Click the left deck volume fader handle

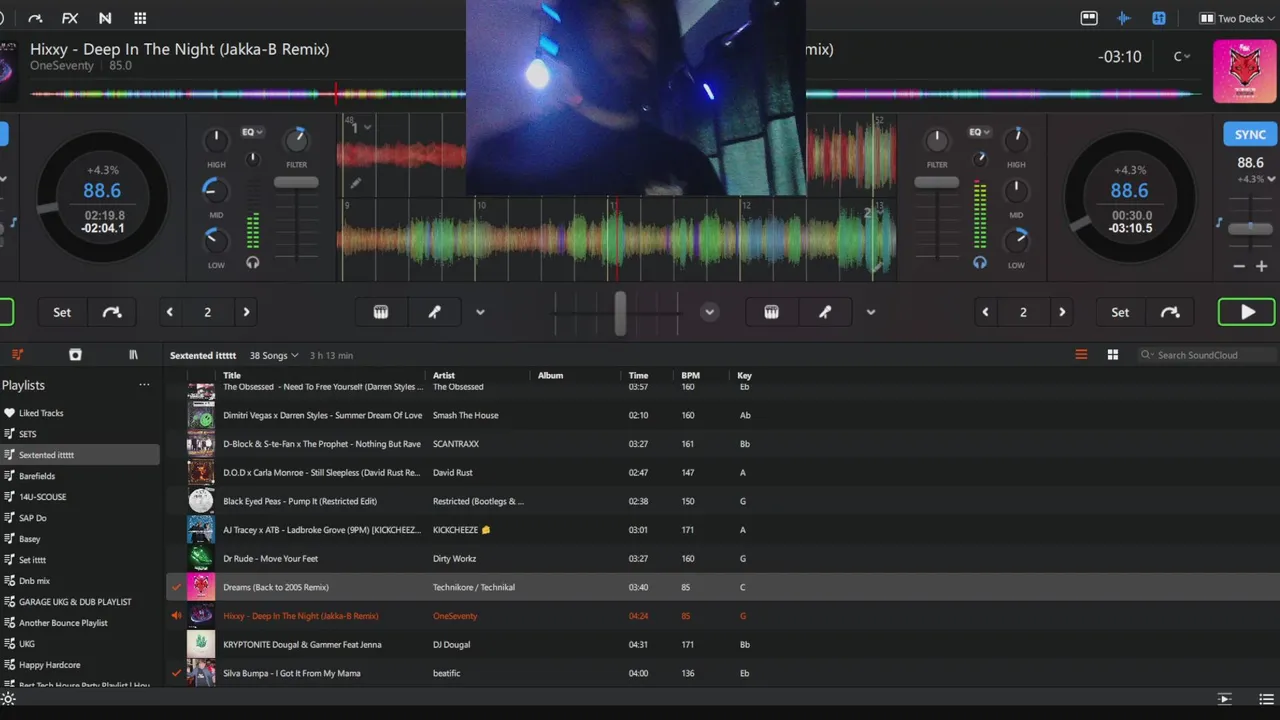point(296,182)
